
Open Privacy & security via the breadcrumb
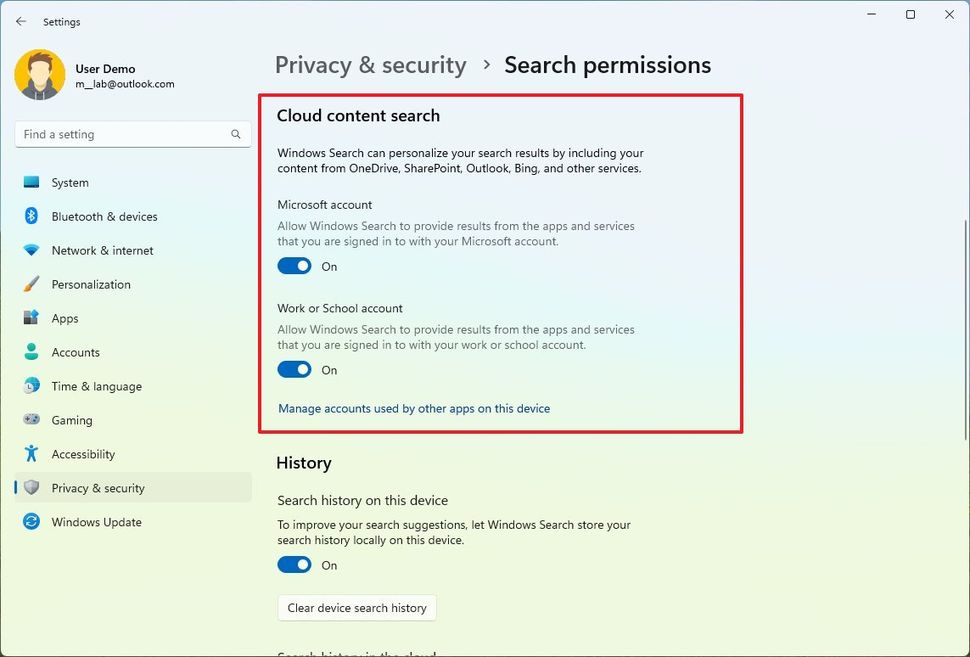coord(370,64)
